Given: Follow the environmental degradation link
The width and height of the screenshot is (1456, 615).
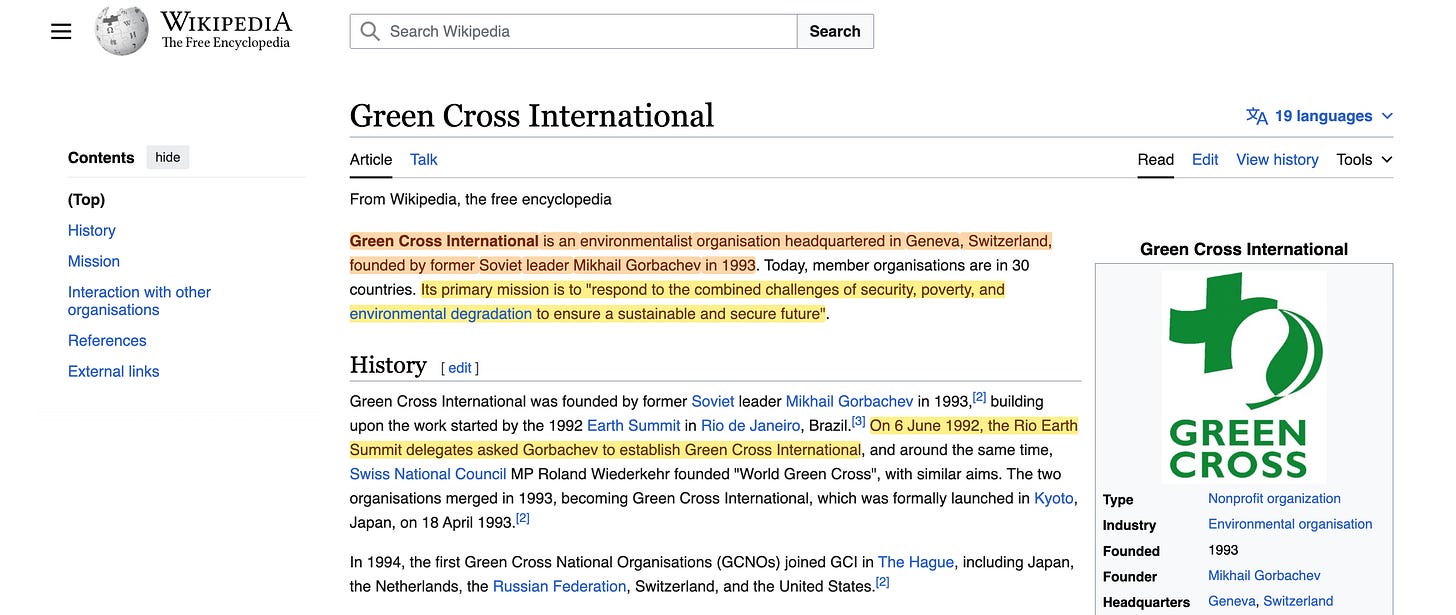Looking at the screenshot, I should [x=441, y=313].
